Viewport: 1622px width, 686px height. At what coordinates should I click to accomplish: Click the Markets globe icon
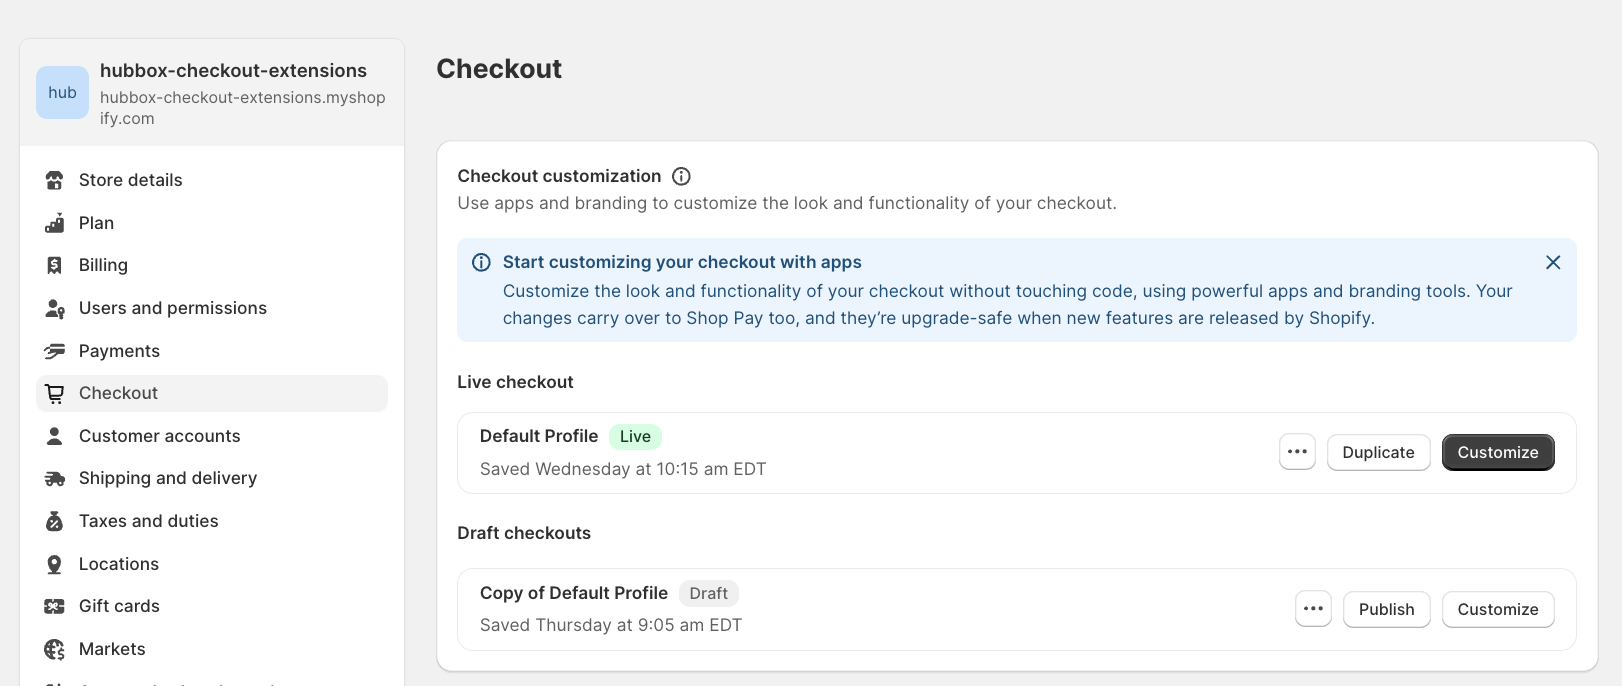point(55,649)
